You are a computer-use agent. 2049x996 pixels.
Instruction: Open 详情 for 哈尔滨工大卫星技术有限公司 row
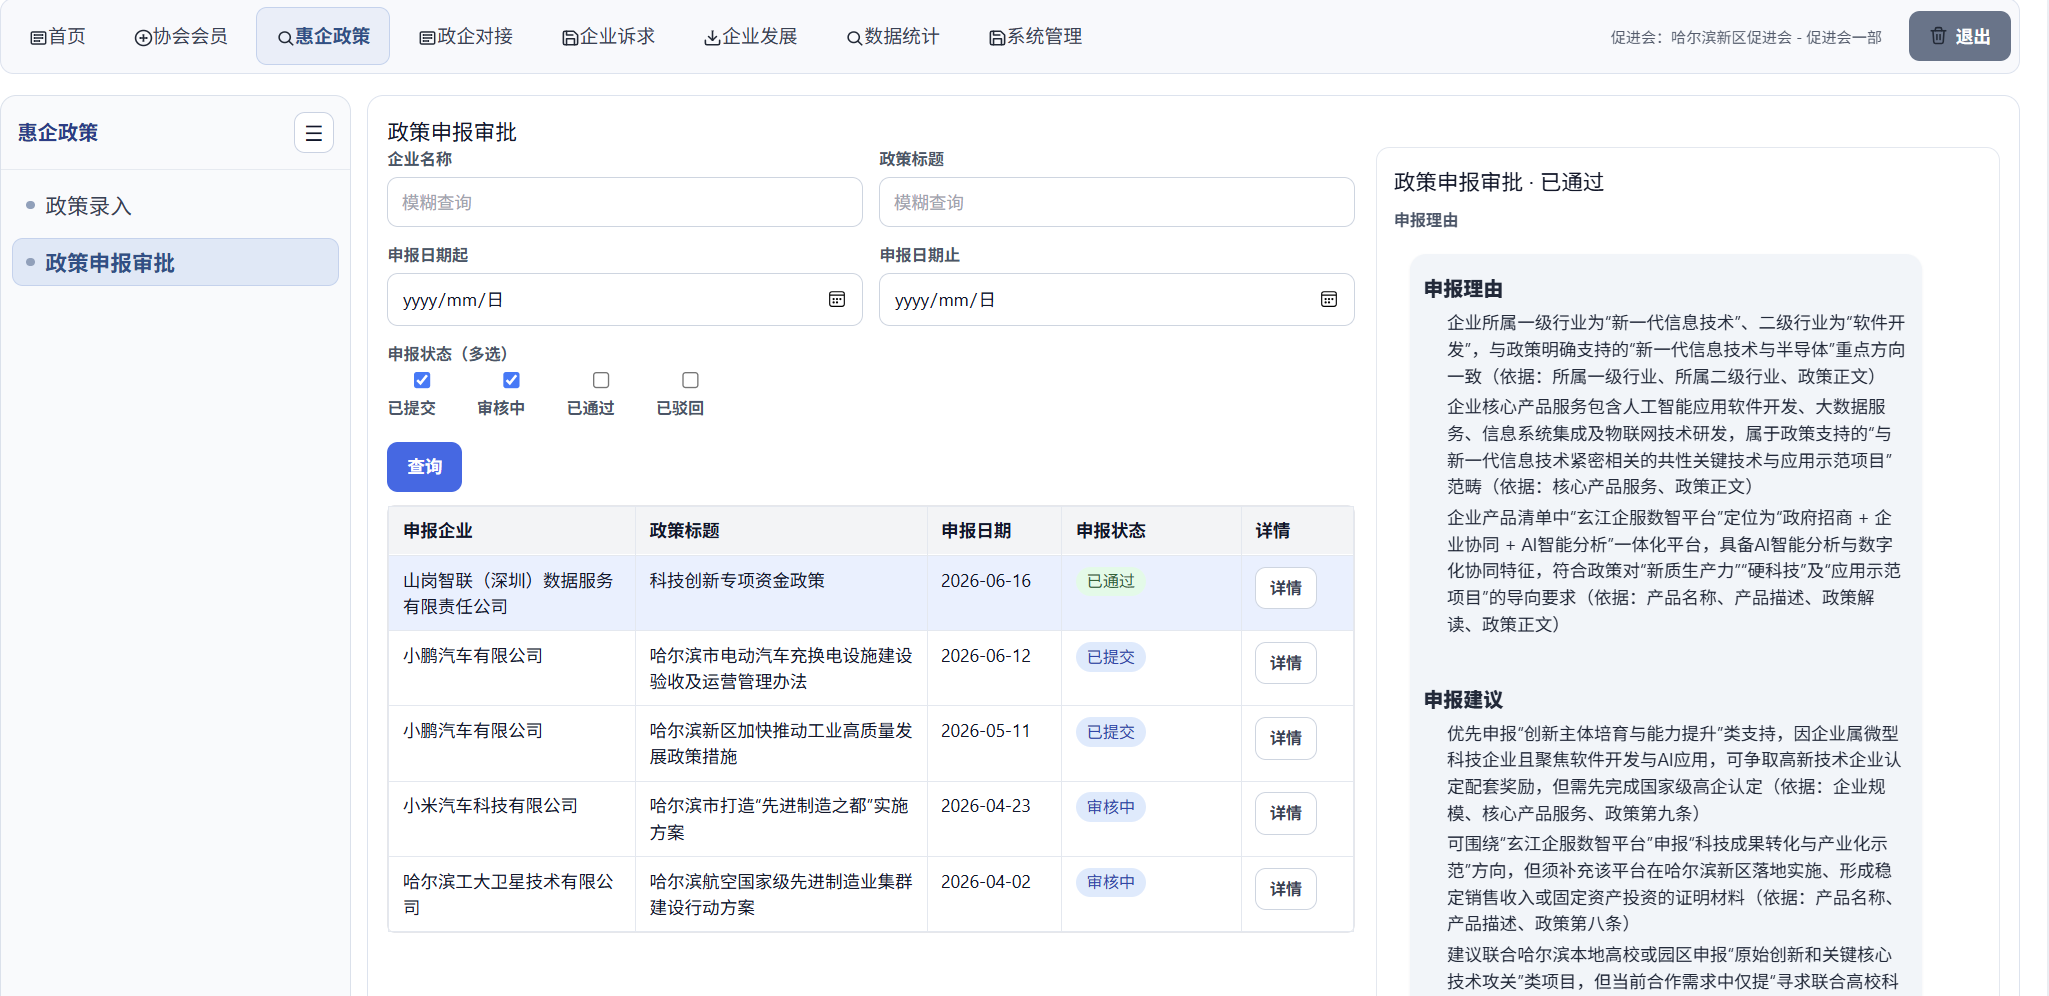[1286, 889]
